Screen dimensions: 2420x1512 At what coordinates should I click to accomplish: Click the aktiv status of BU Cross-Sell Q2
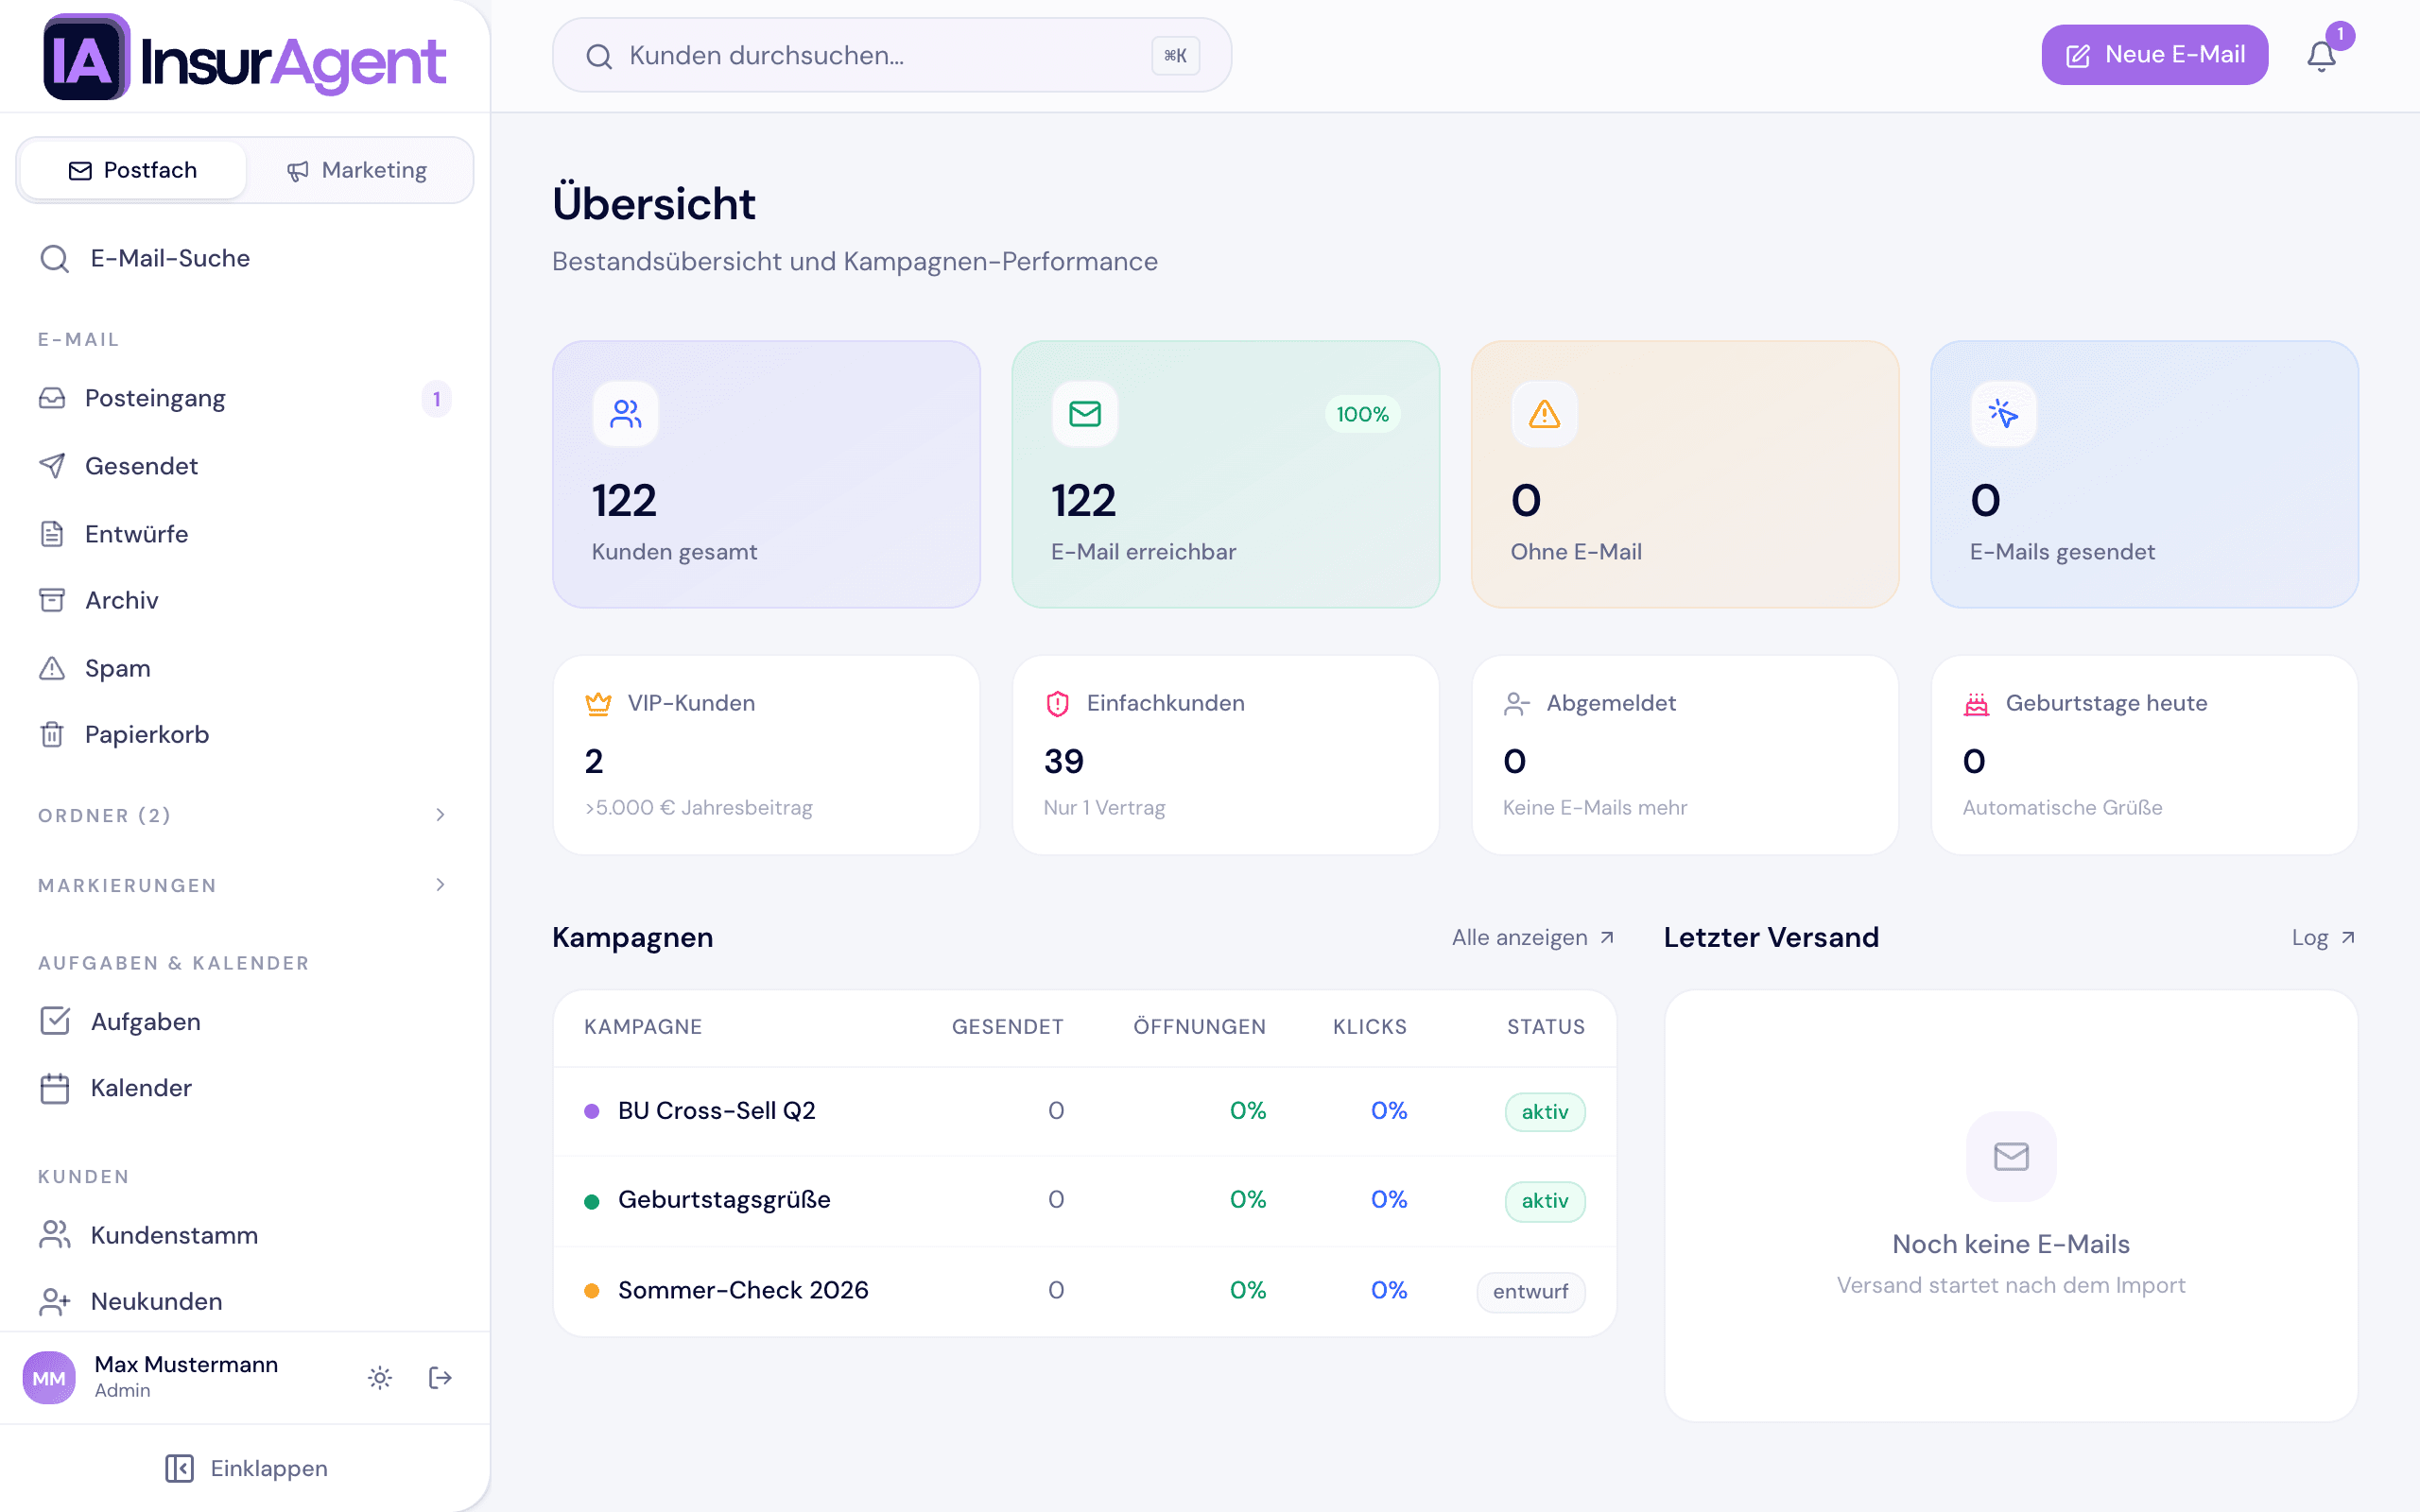1545,1112
